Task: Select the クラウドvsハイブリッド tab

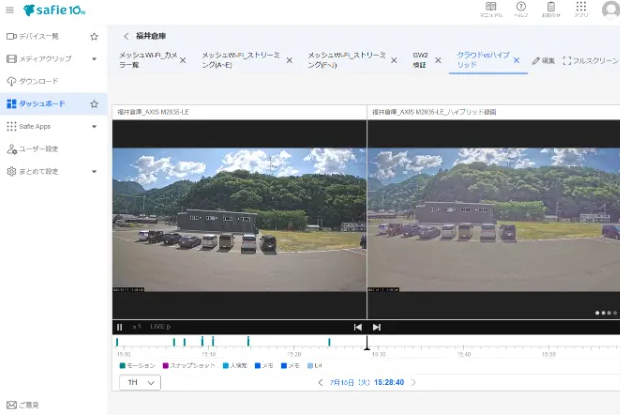Action: (483, 60)
